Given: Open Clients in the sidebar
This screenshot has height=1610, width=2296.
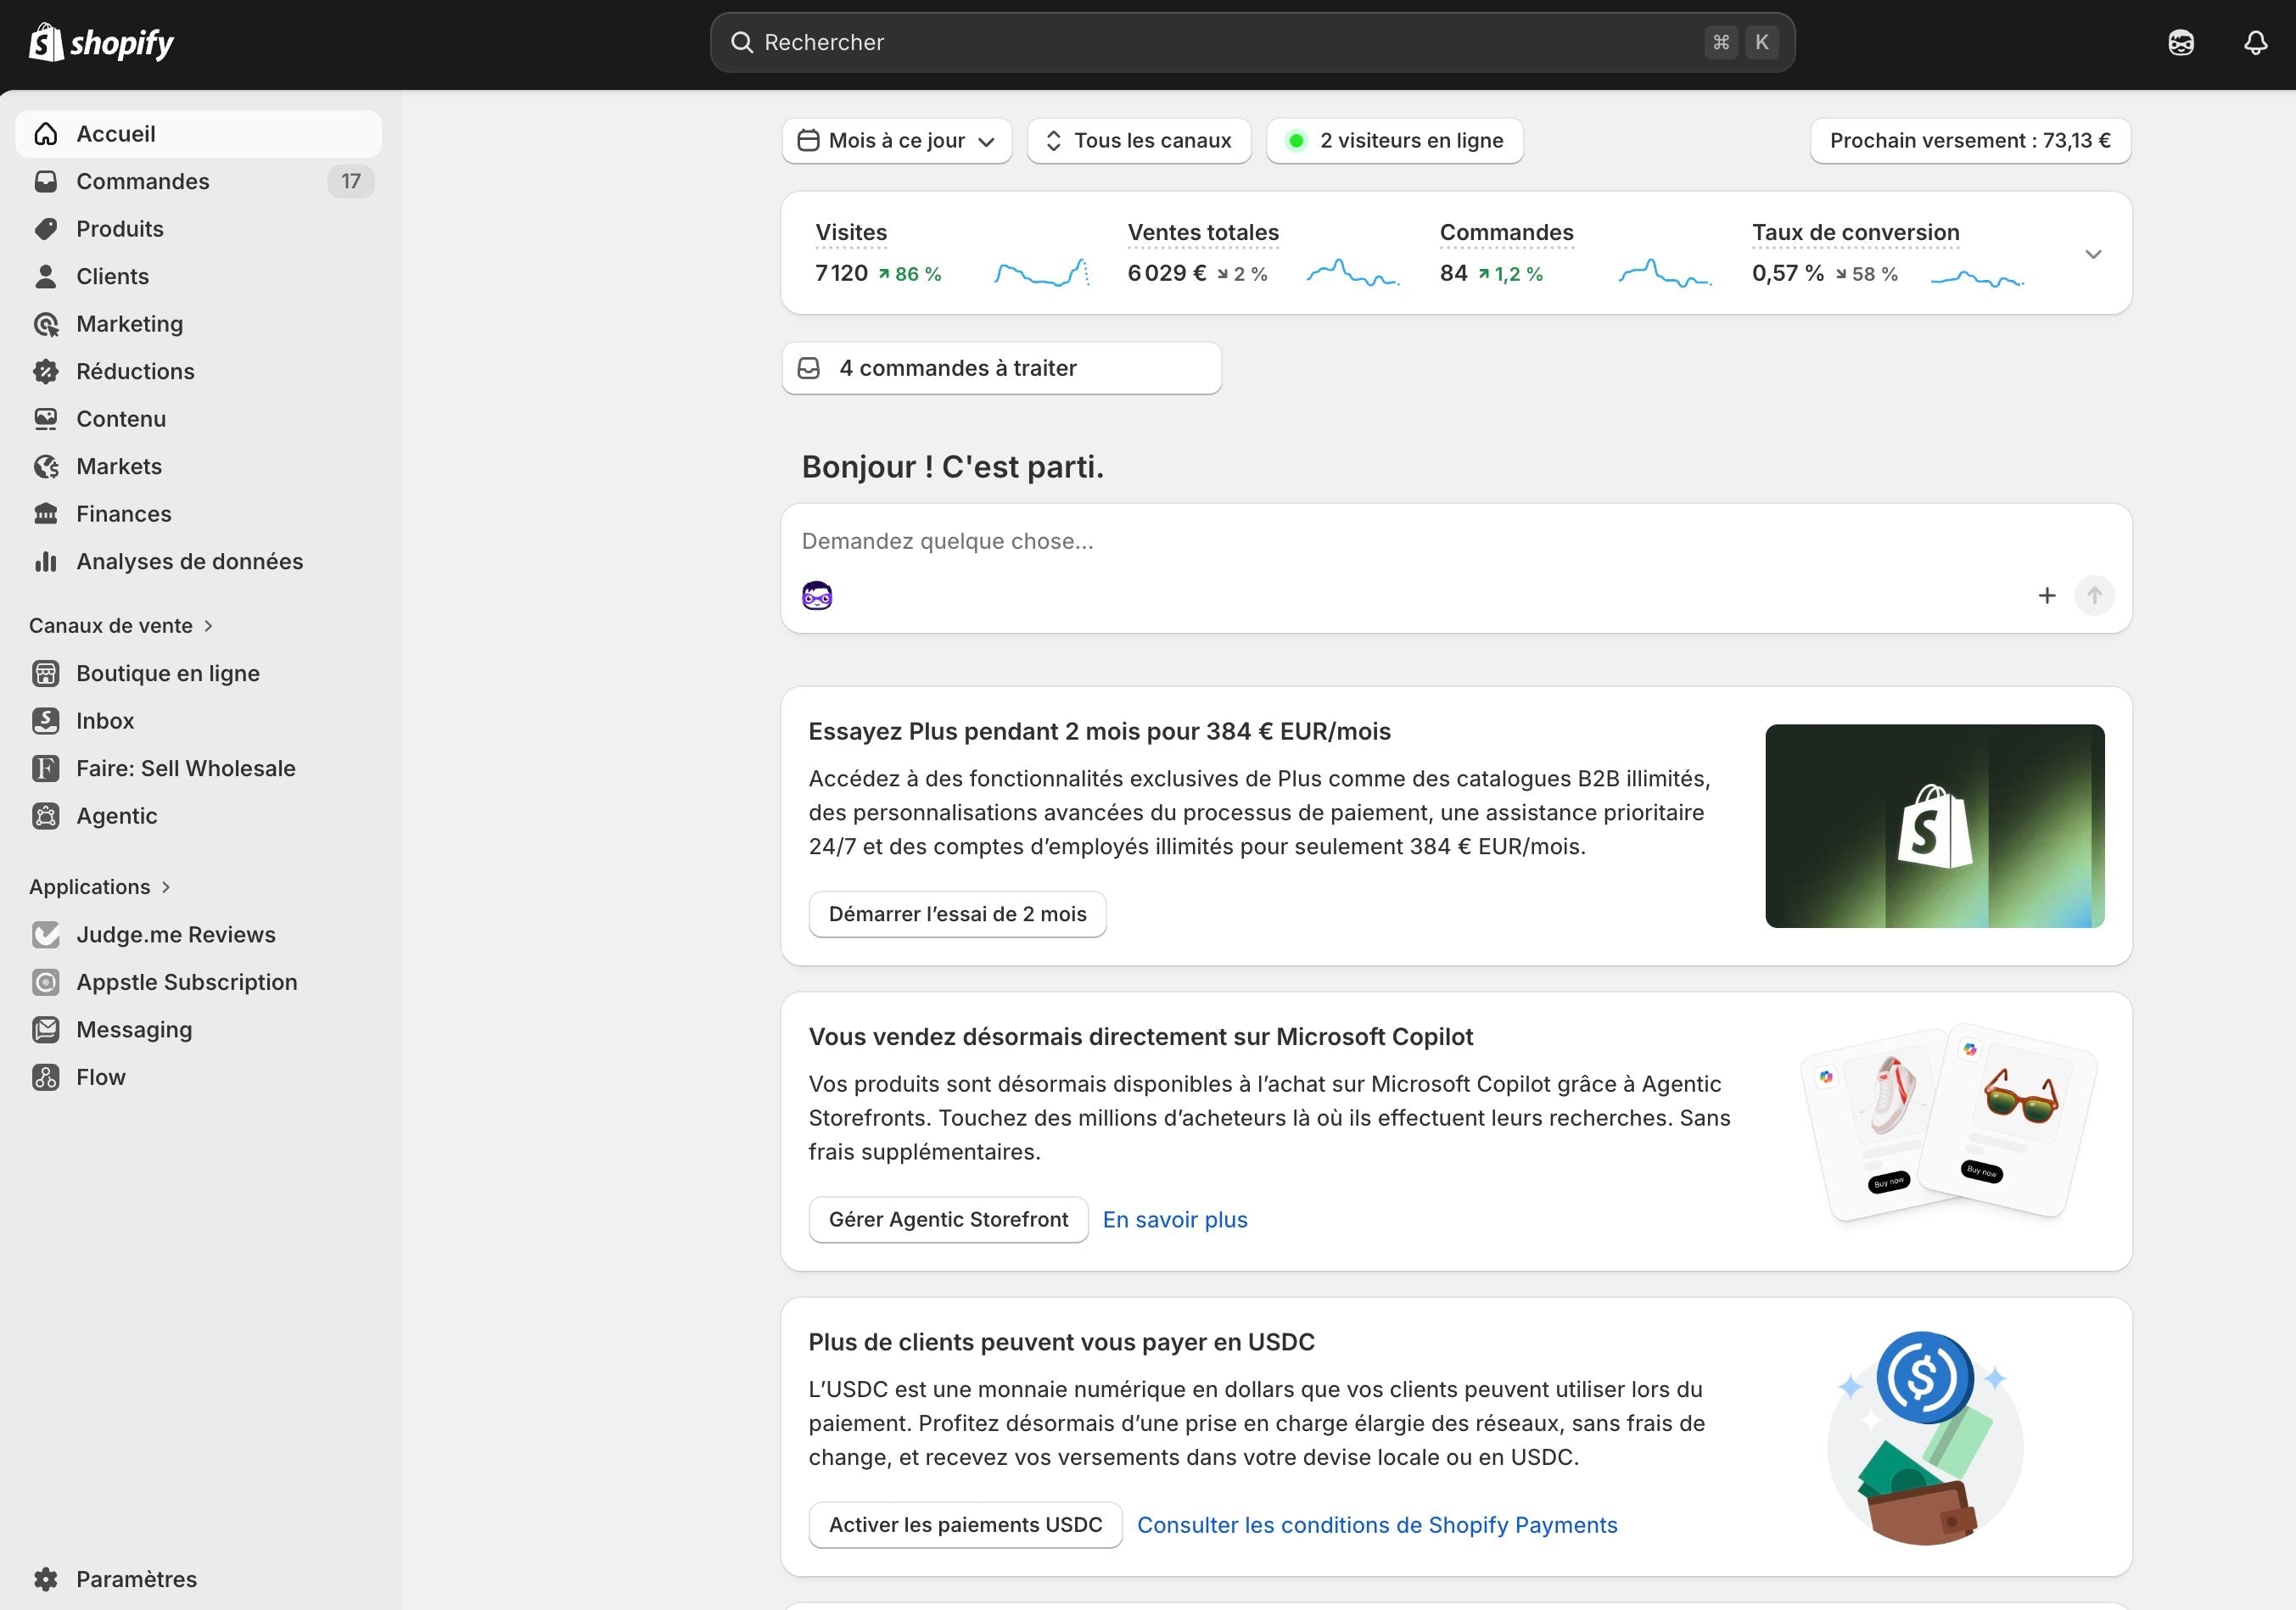Looking at the screenshot, I should (198, 276).
